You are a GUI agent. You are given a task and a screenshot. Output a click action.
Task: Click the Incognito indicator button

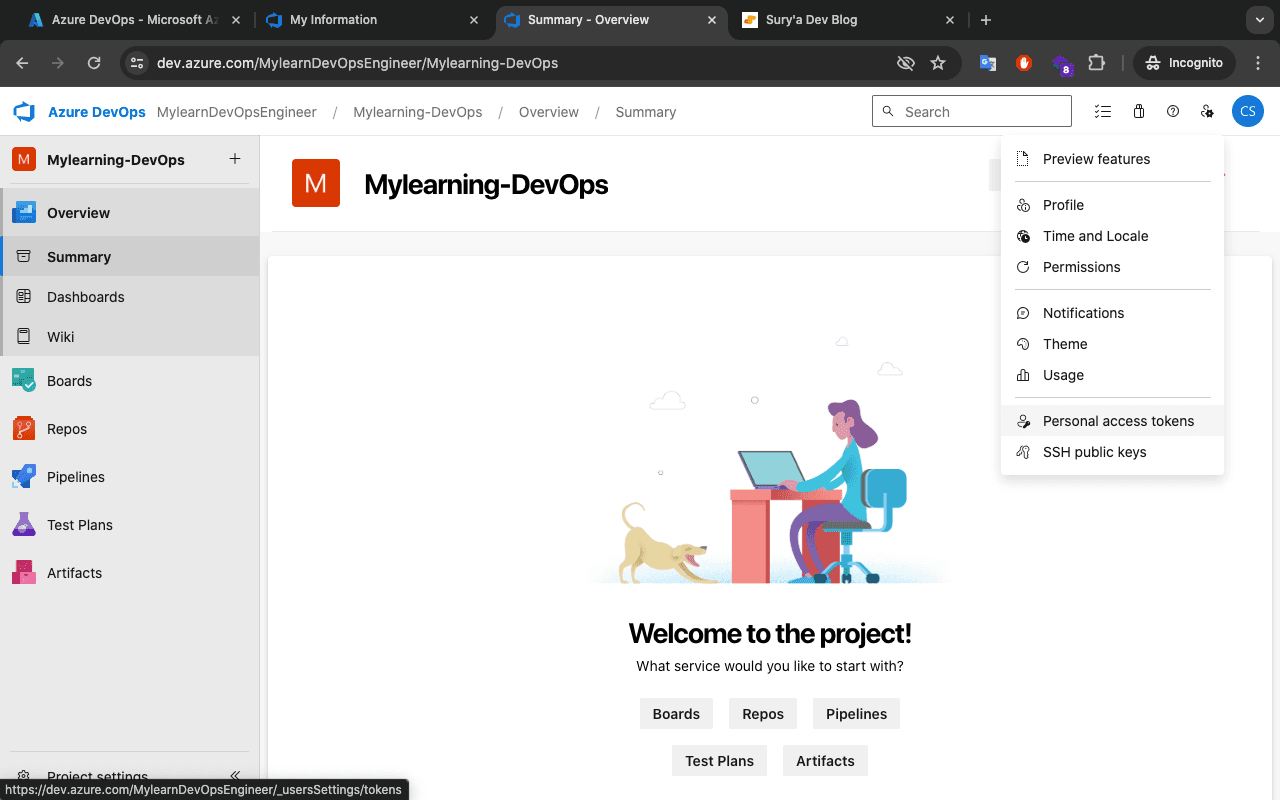[x=1184, y=63]
